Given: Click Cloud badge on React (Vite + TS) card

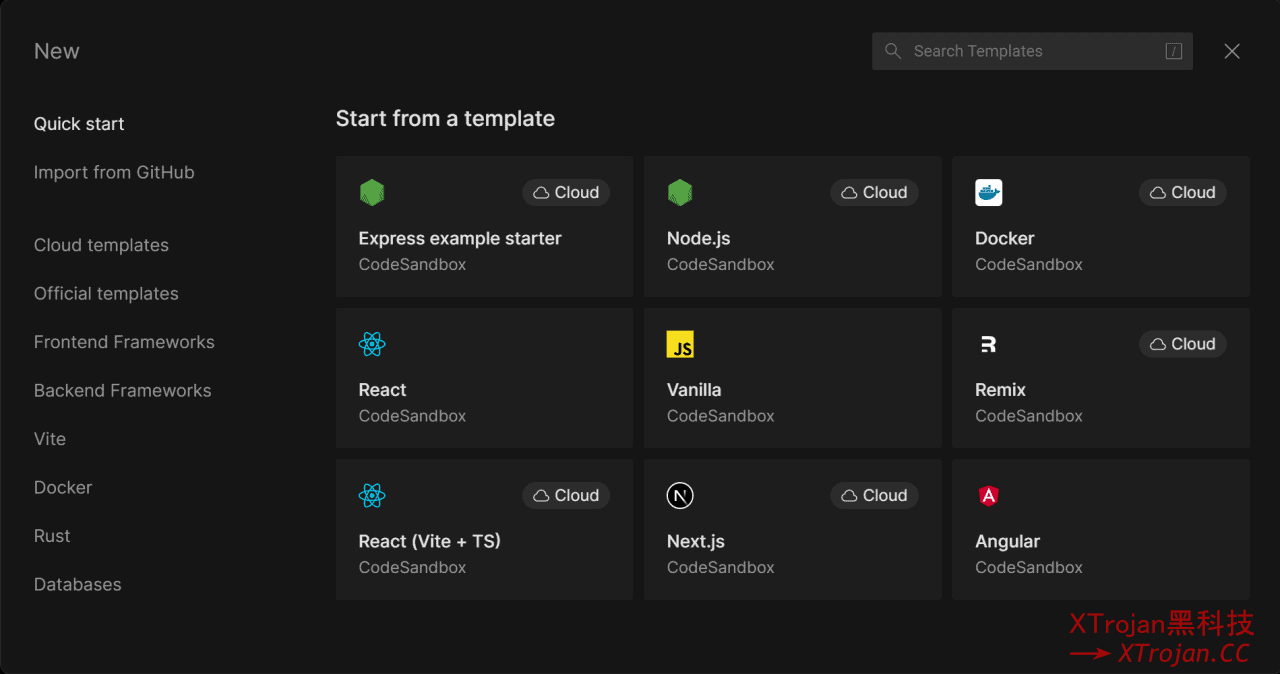Looking at the screenshot, I should 566,496.
